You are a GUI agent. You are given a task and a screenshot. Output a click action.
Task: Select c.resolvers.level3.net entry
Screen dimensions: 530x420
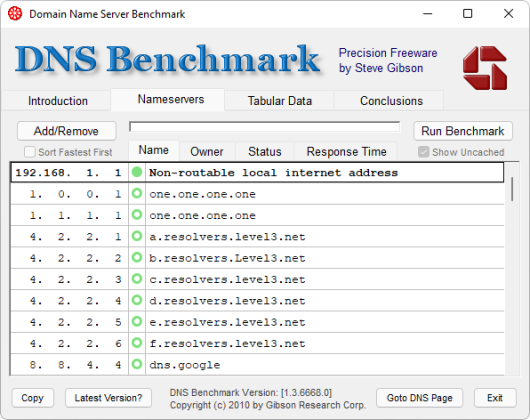(x=227, y=279)
